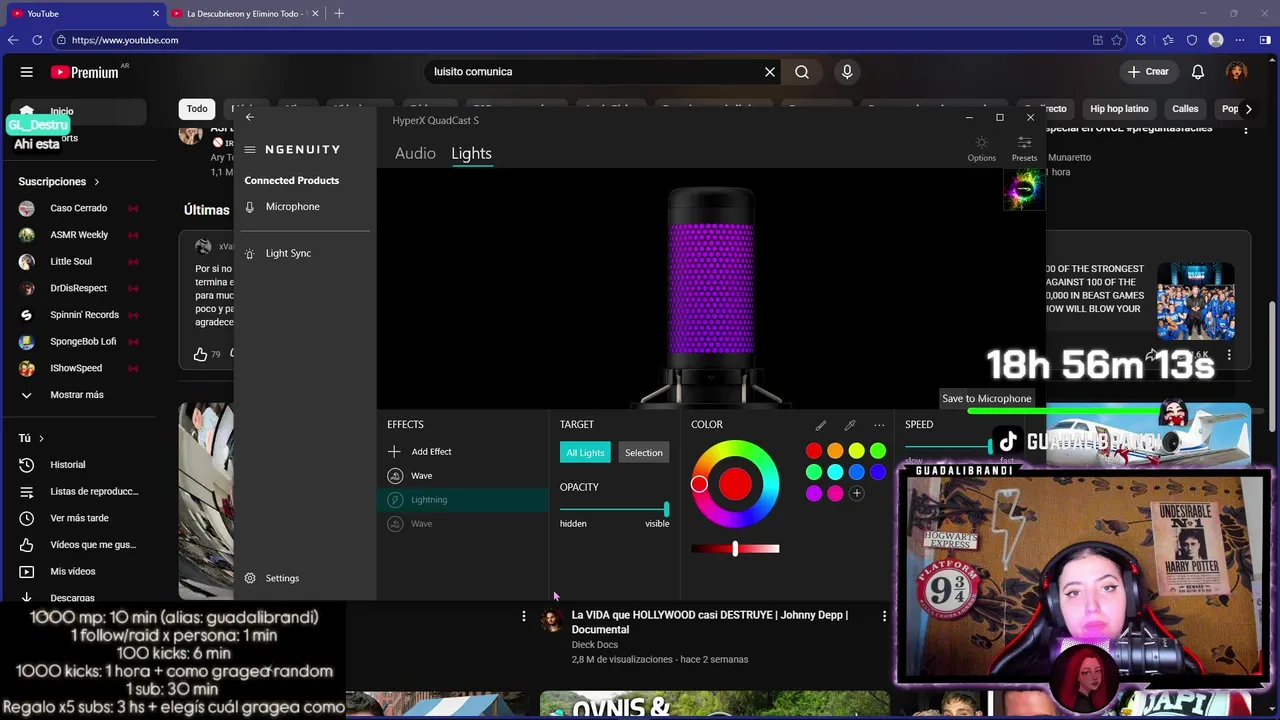Click the speed slider track
The height and width of the screenshot is (720, 1280).
[x=947, y=447]
